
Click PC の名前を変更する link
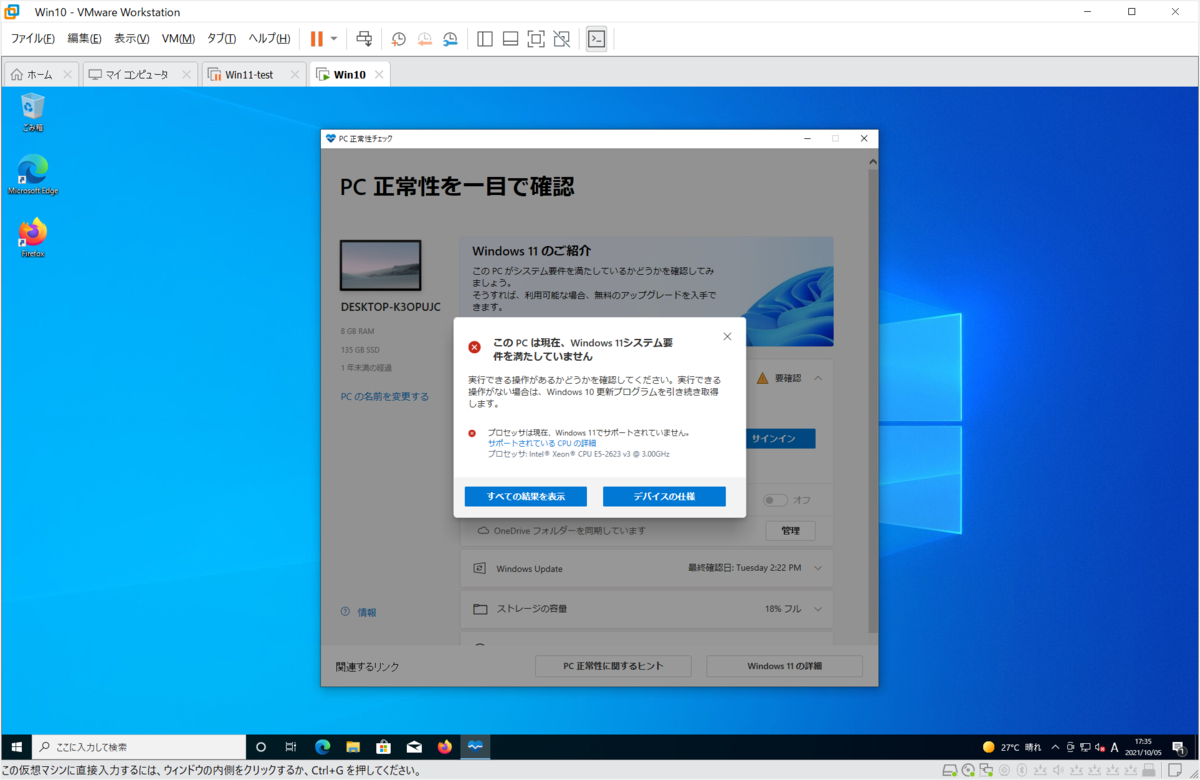coord(385,397)
